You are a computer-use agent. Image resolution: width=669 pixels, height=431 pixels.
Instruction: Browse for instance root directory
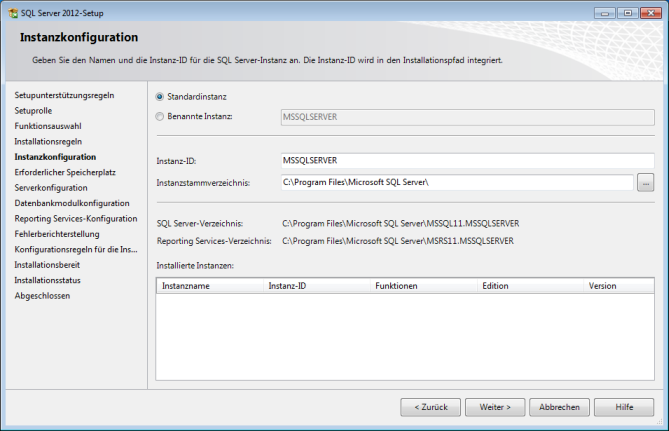645,182
